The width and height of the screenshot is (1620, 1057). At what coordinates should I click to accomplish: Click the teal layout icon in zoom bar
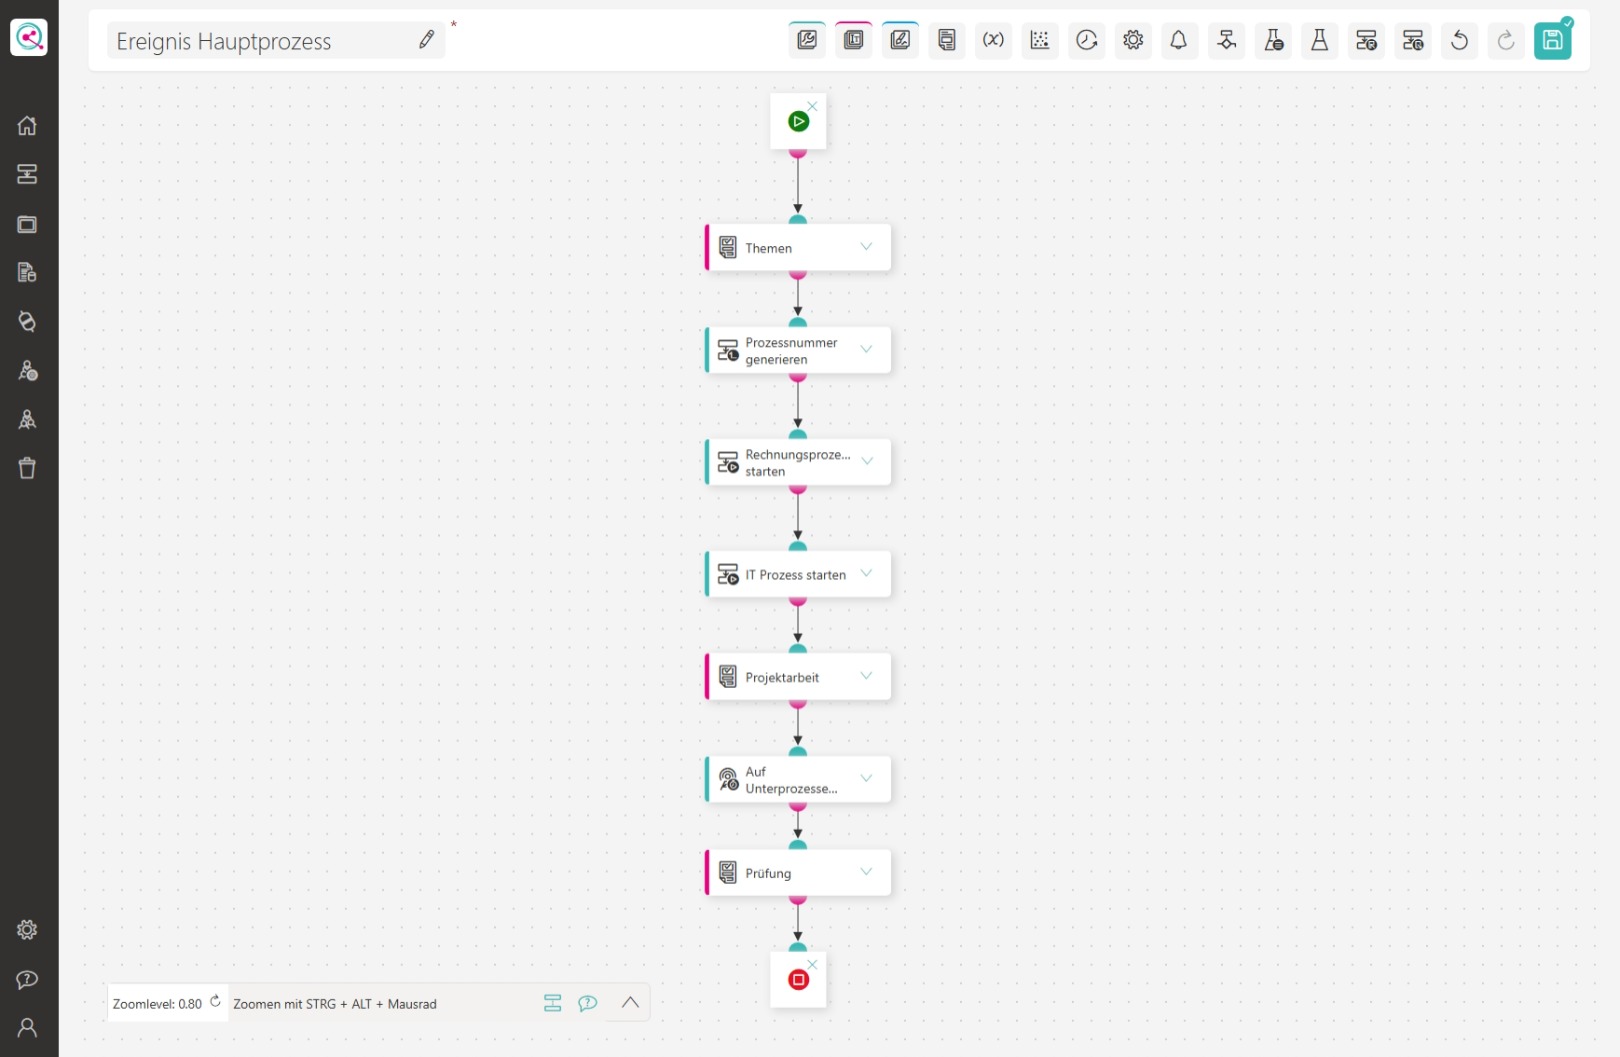552,1003
